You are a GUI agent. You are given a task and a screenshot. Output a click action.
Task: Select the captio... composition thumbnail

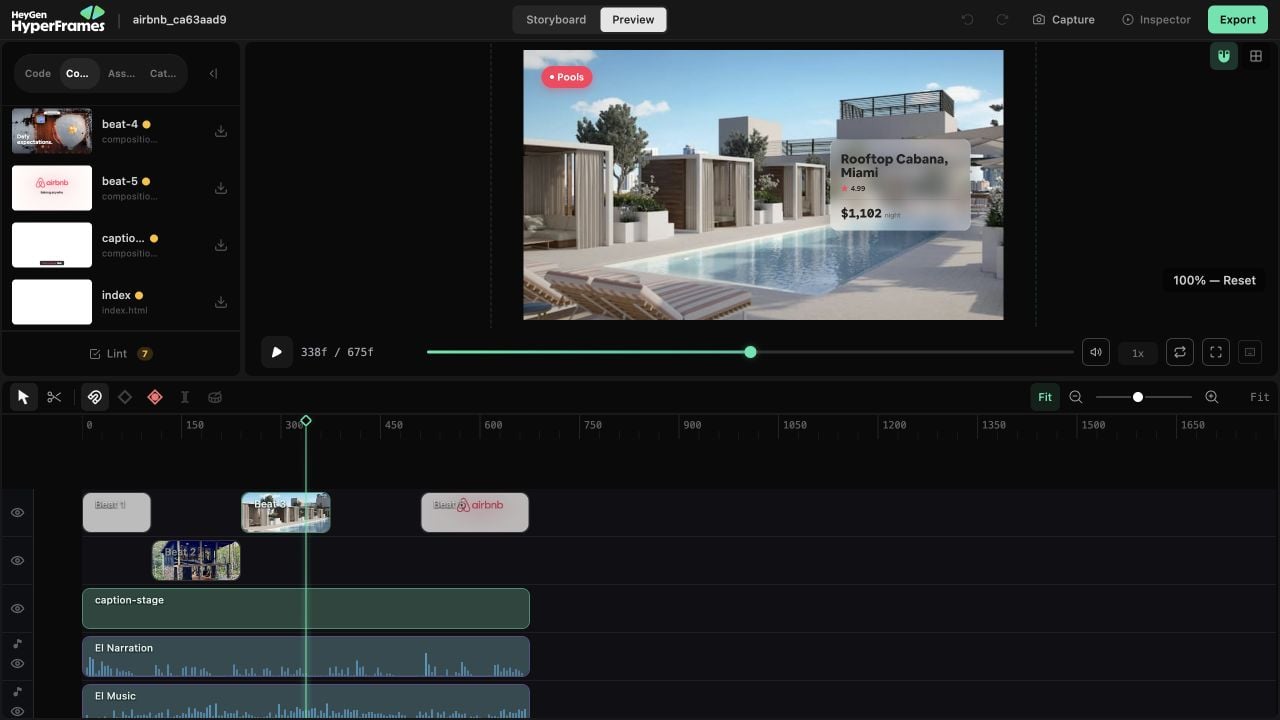(52, 245)
